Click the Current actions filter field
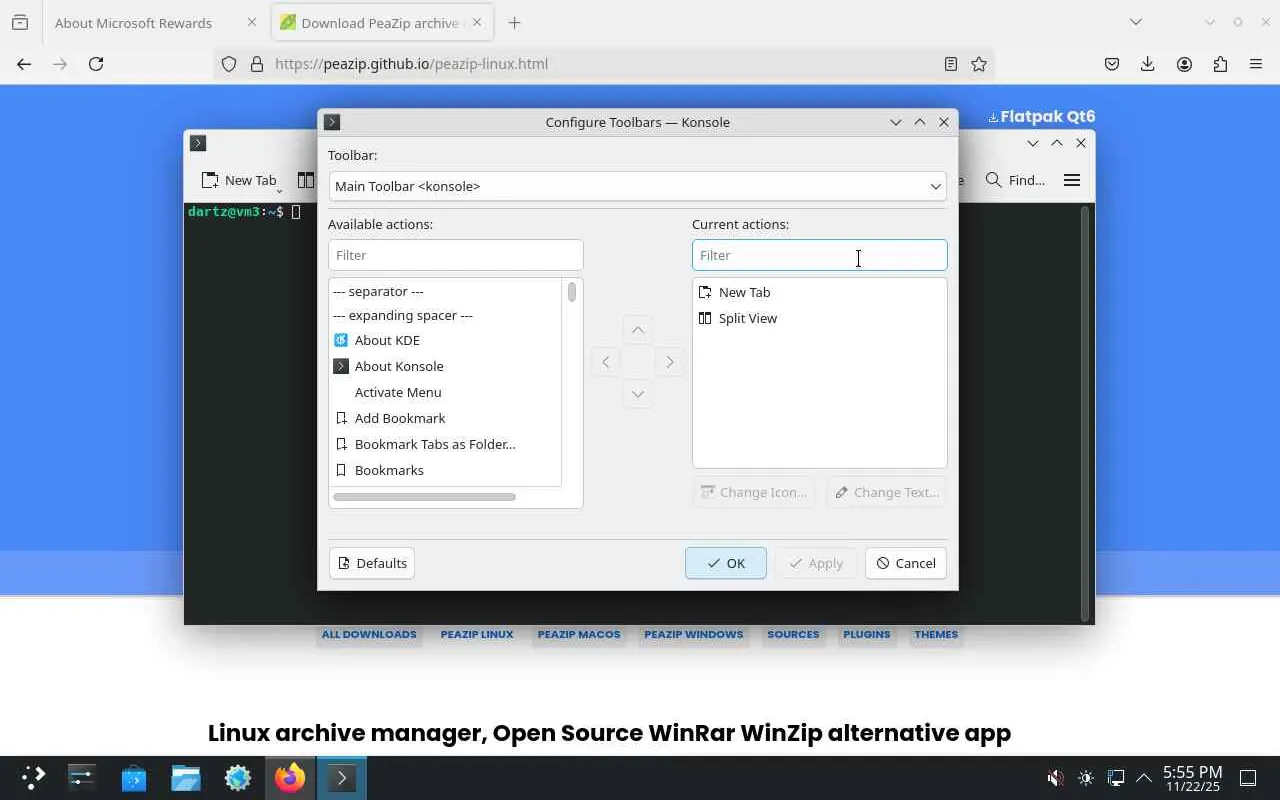 820,255
